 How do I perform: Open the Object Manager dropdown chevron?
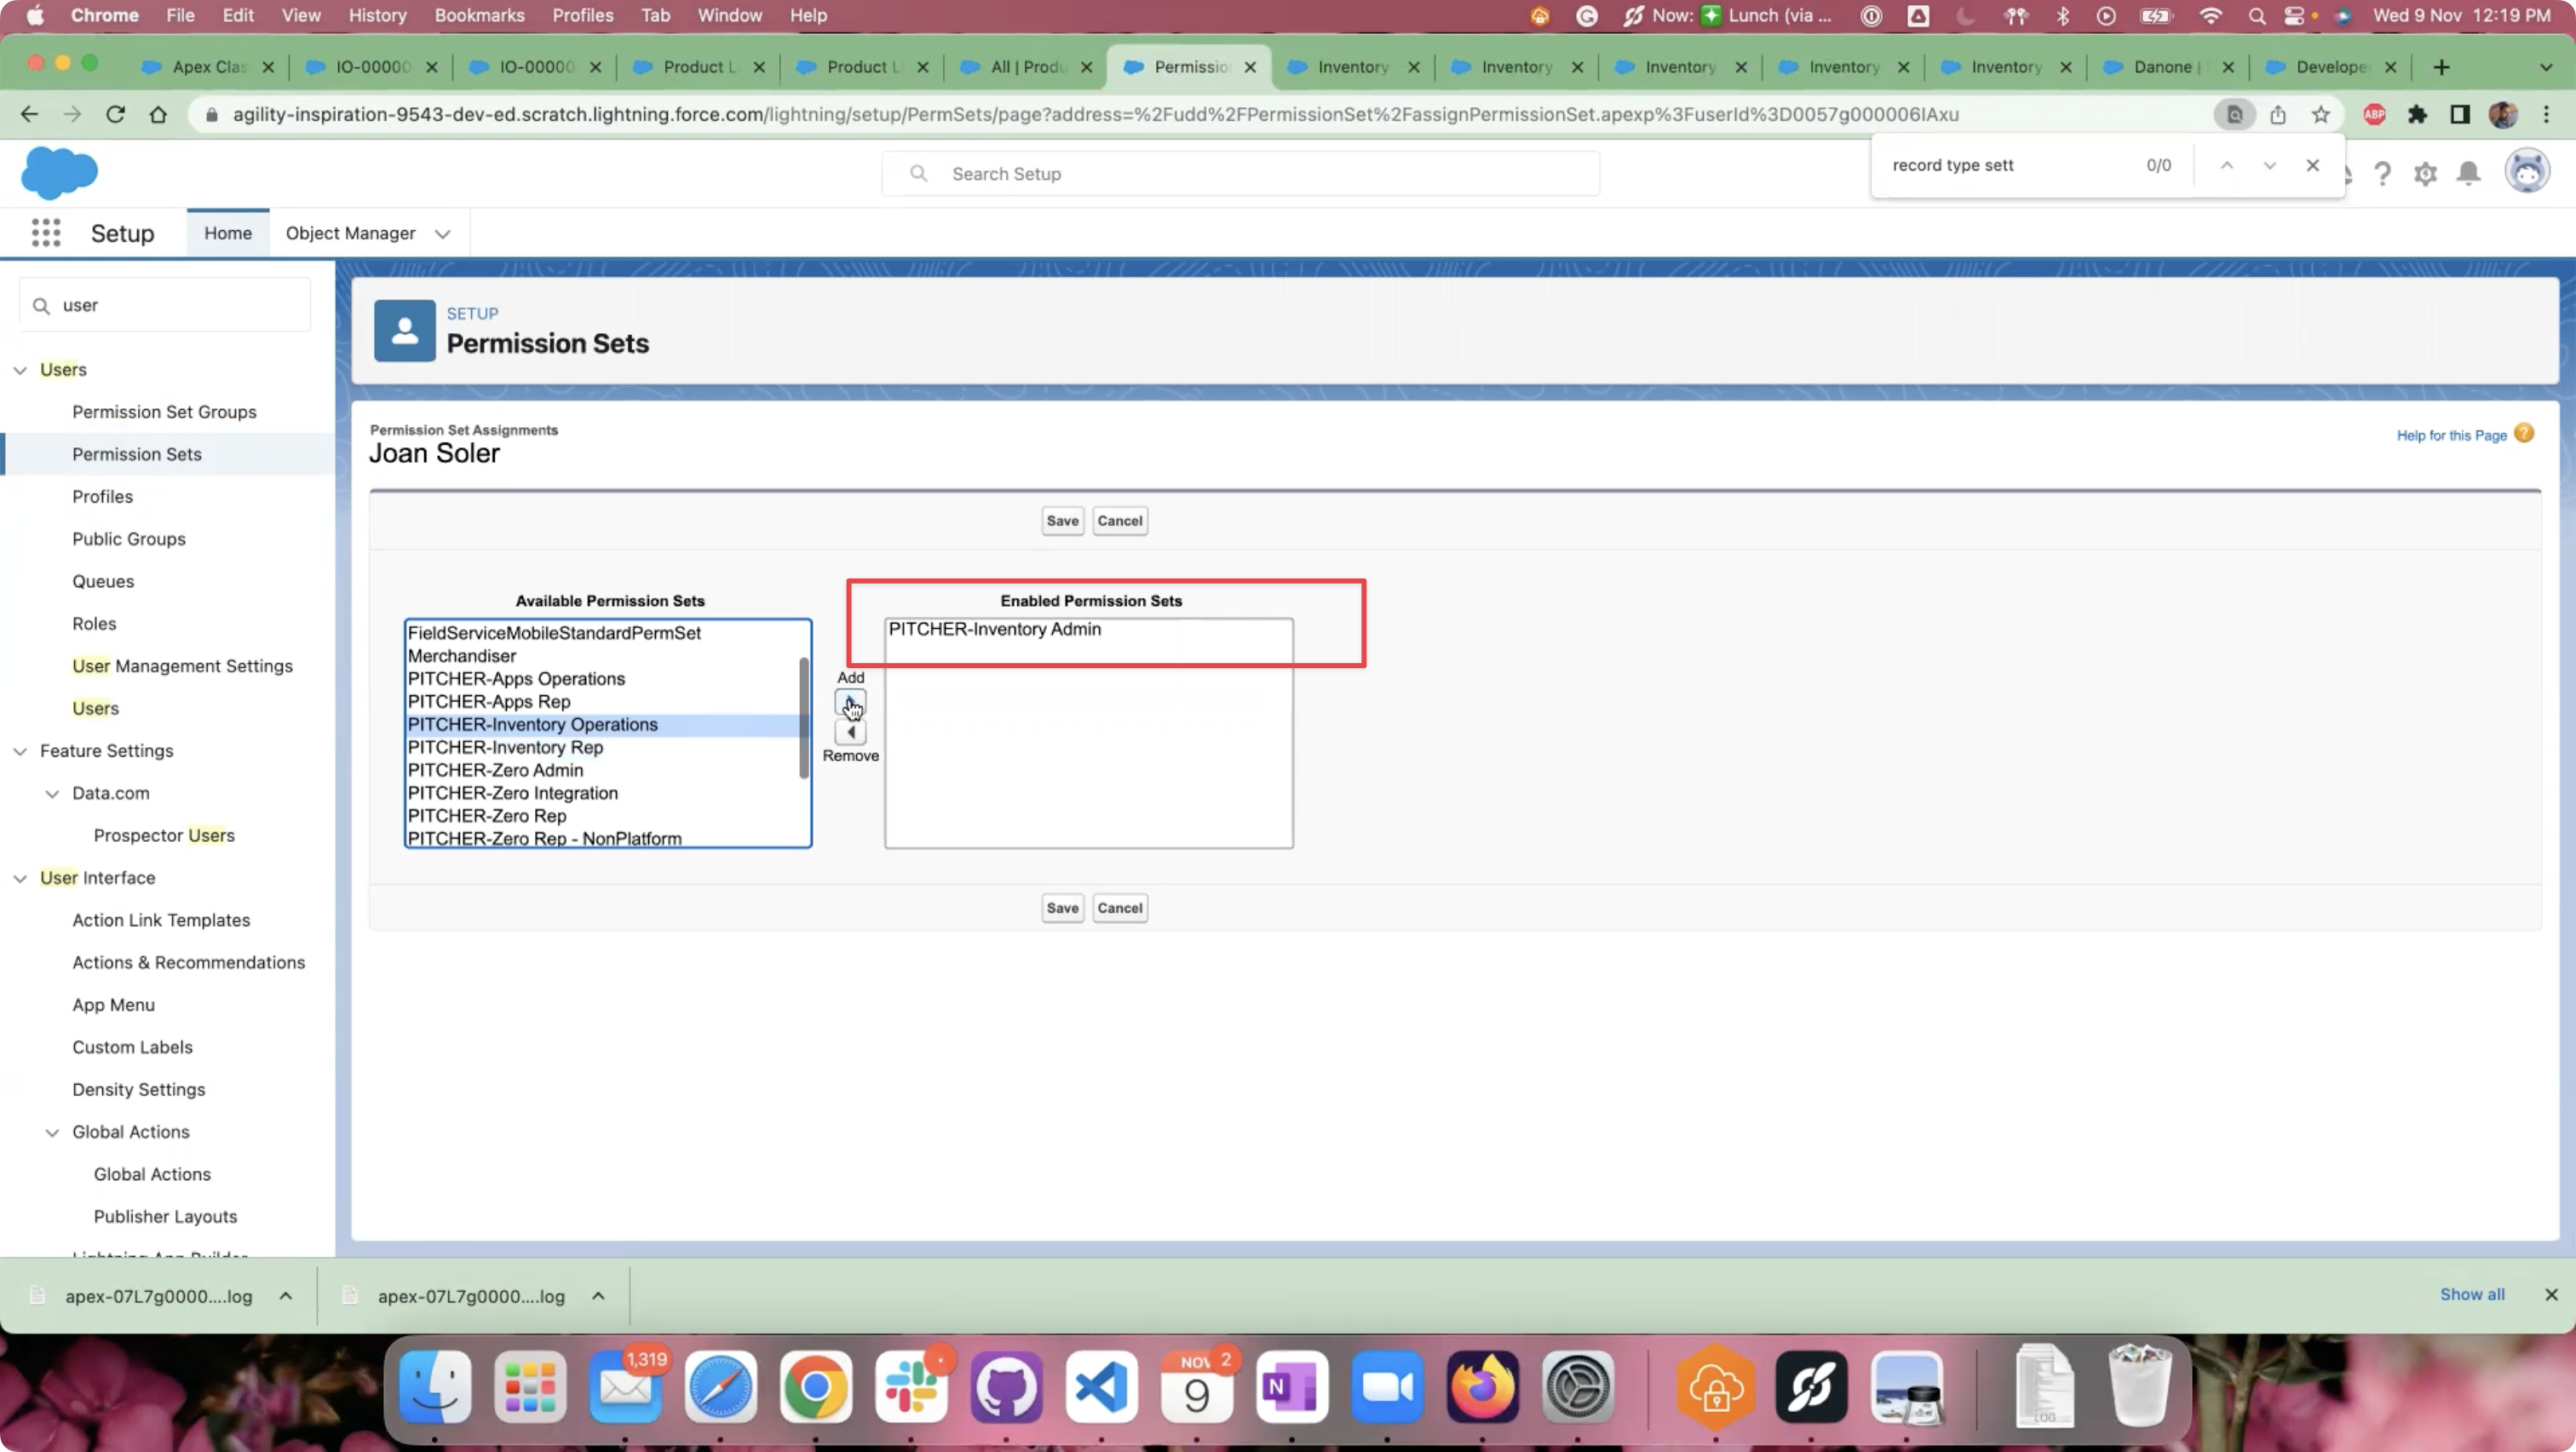(442, 234)
